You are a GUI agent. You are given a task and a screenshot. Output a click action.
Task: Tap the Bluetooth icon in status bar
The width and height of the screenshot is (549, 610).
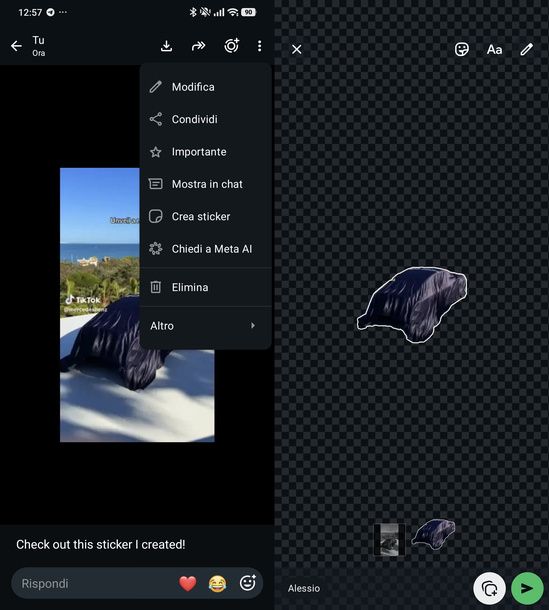193,12
